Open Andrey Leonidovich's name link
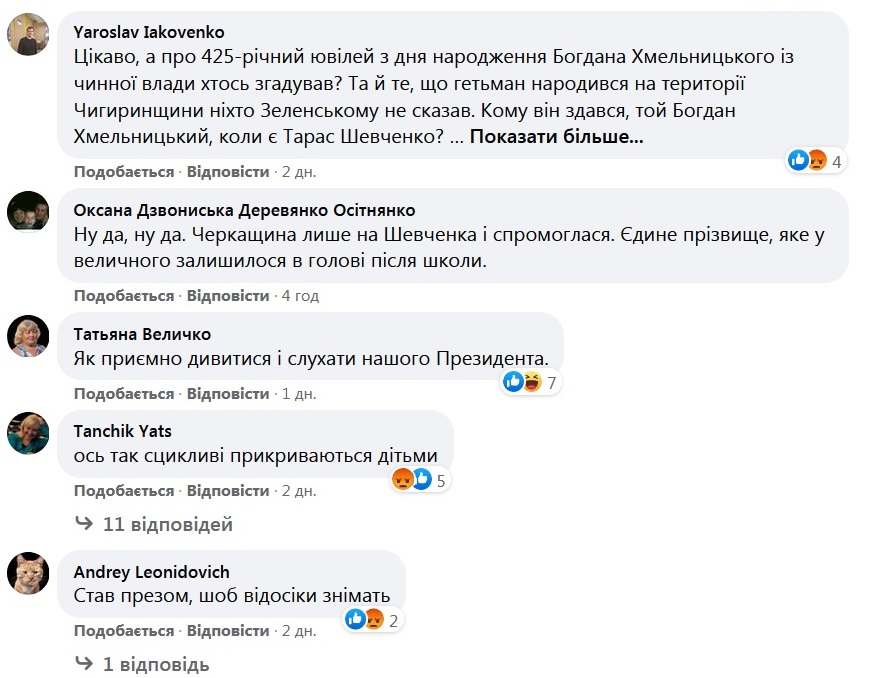Viewport: 870px width, 678px height. pos(152,571)
